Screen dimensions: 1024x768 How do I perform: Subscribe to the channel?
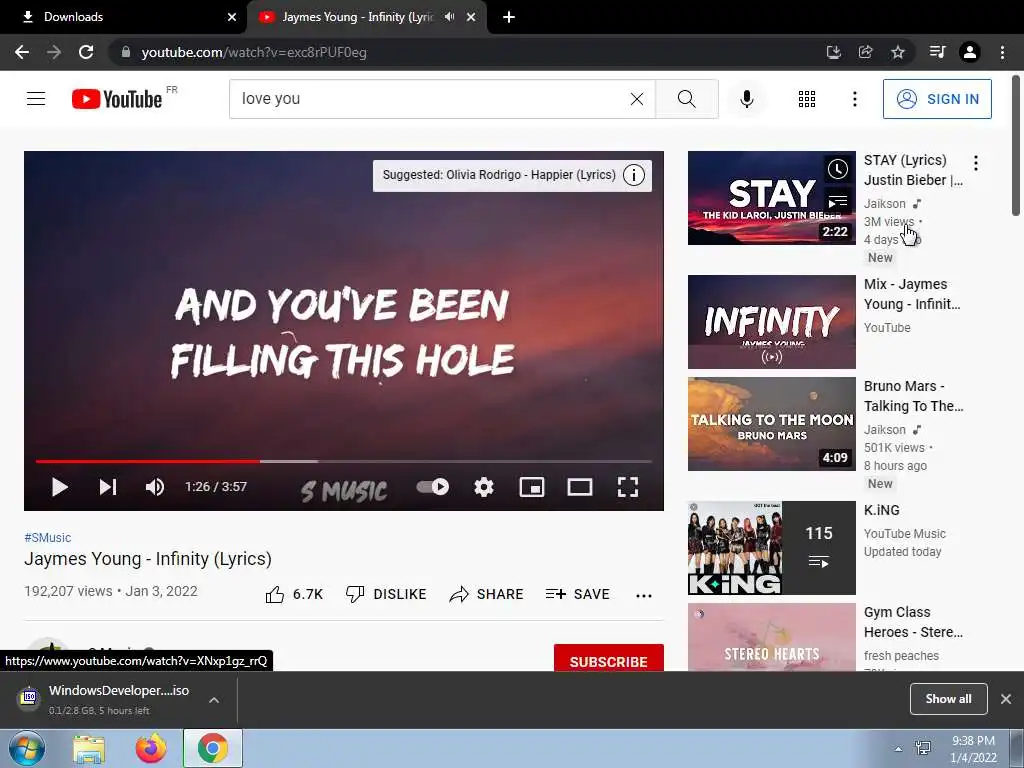click(609, 660)
